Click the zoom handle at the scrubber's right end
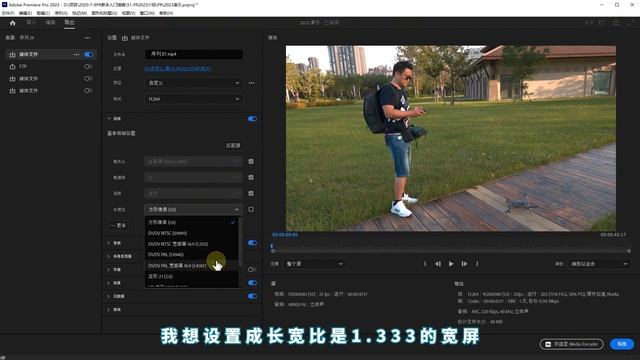 pos(629,251)
